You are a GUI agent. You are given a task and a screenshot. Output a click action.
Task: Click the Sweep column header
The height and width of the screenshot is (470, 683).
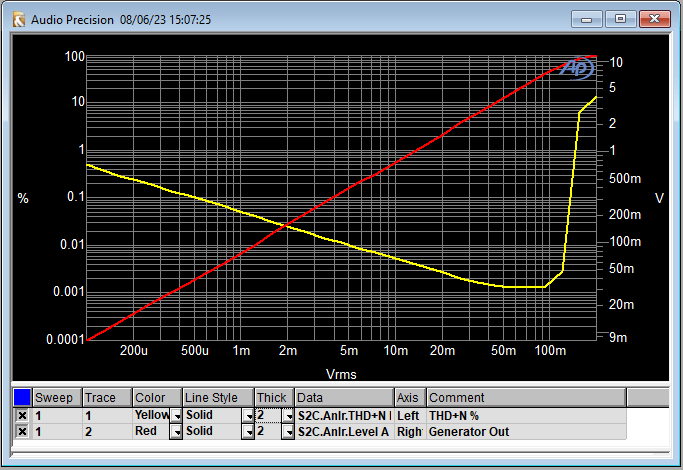click(57, 398)
